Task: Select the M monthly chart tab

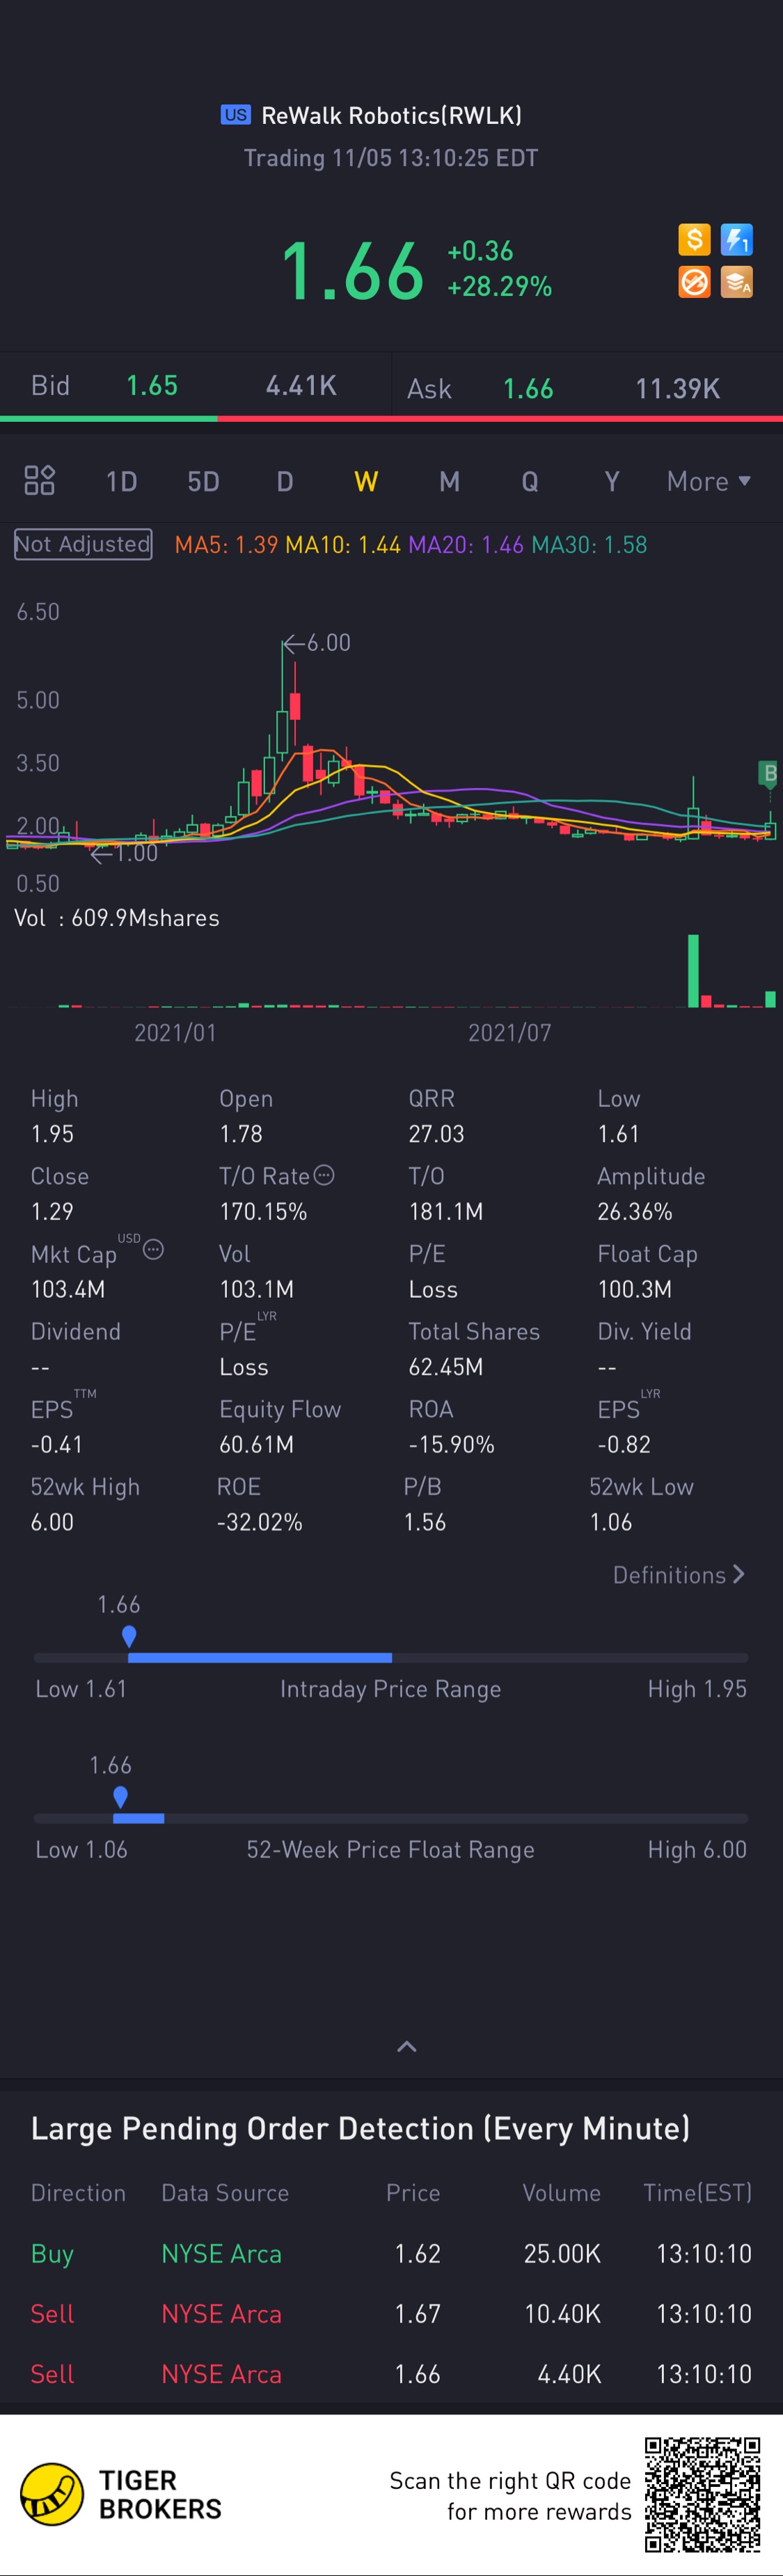Action: click(x=450, y=482)
